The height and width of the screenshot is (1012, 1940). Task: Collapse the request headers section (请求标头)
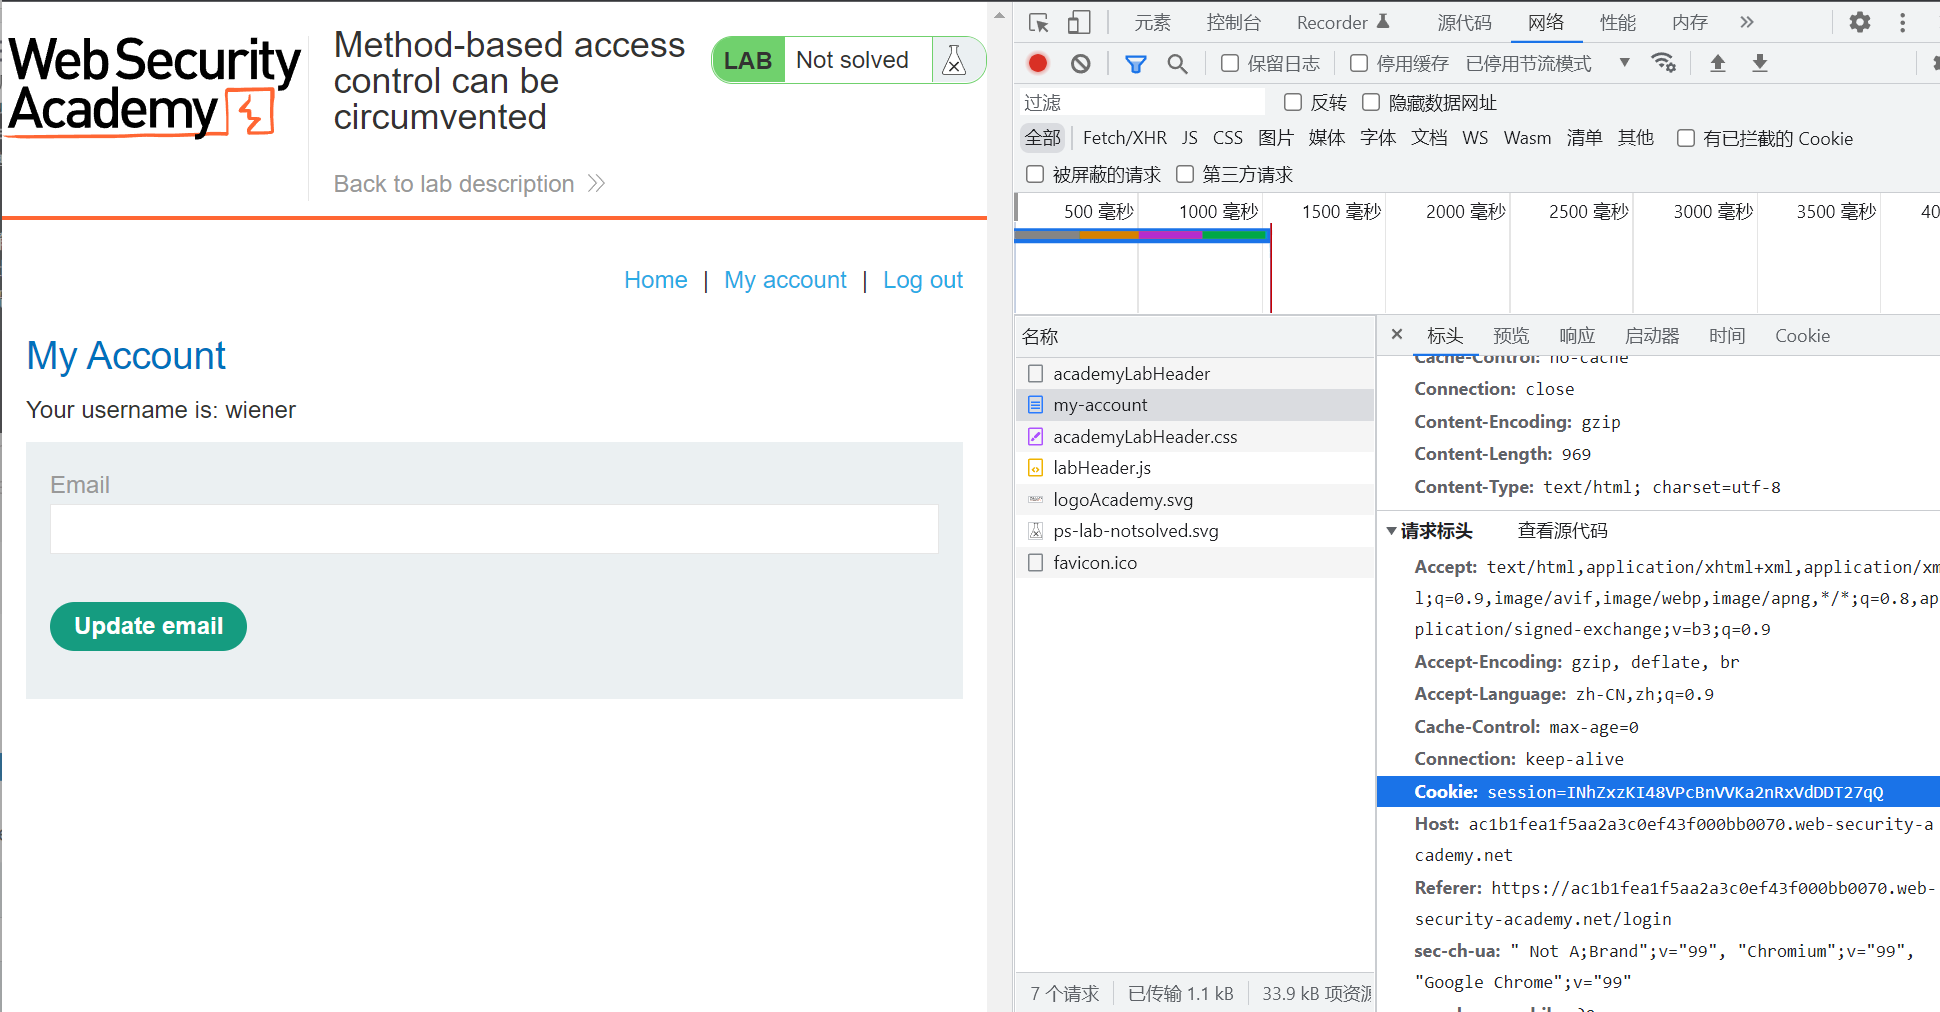[x=1391, y=531]
